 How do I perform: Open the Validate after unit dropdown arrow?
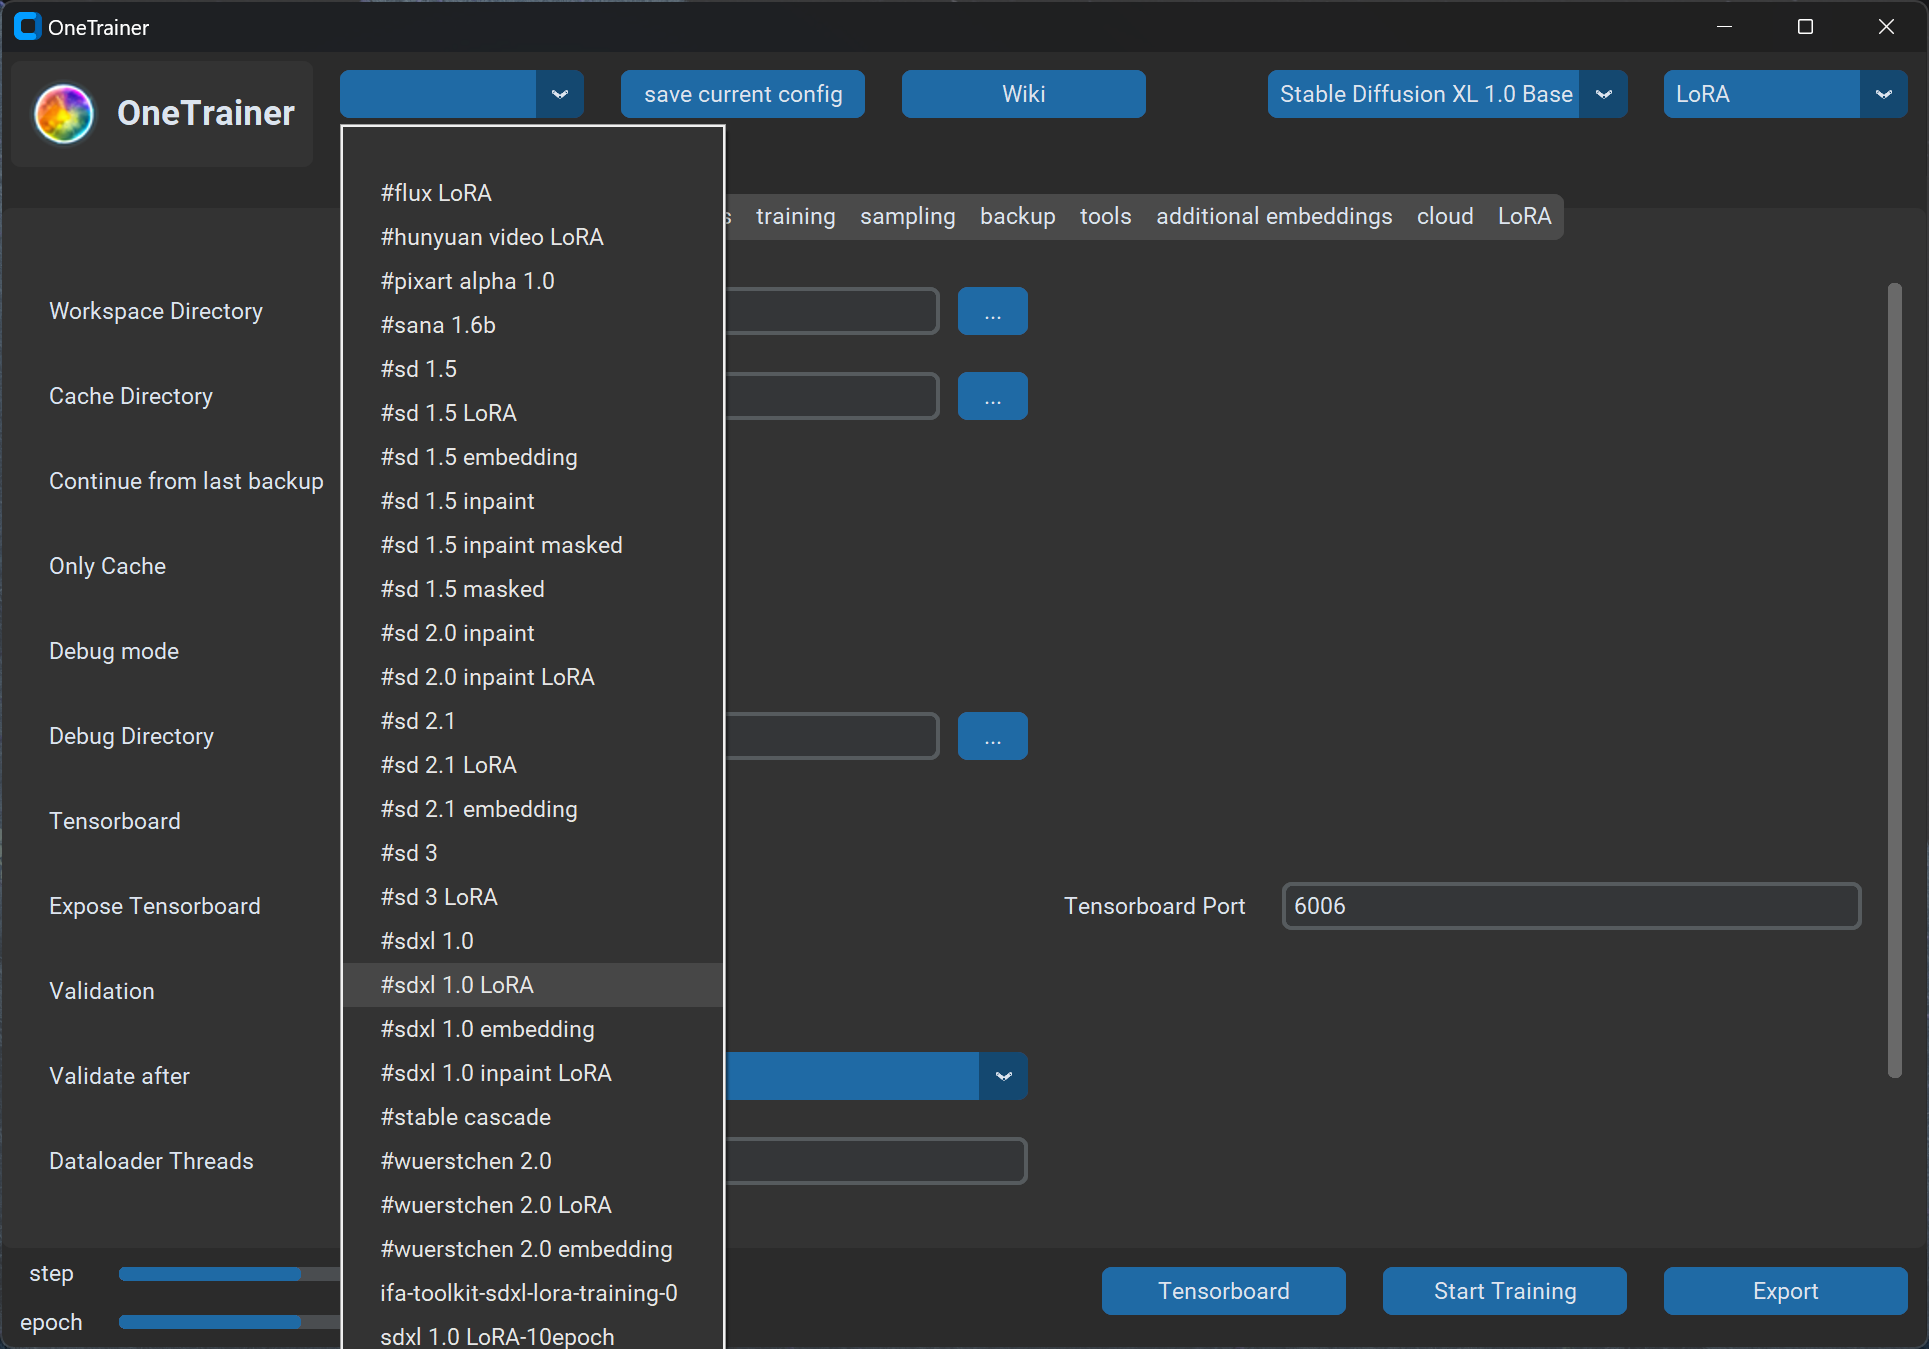coord(1003,1076)
